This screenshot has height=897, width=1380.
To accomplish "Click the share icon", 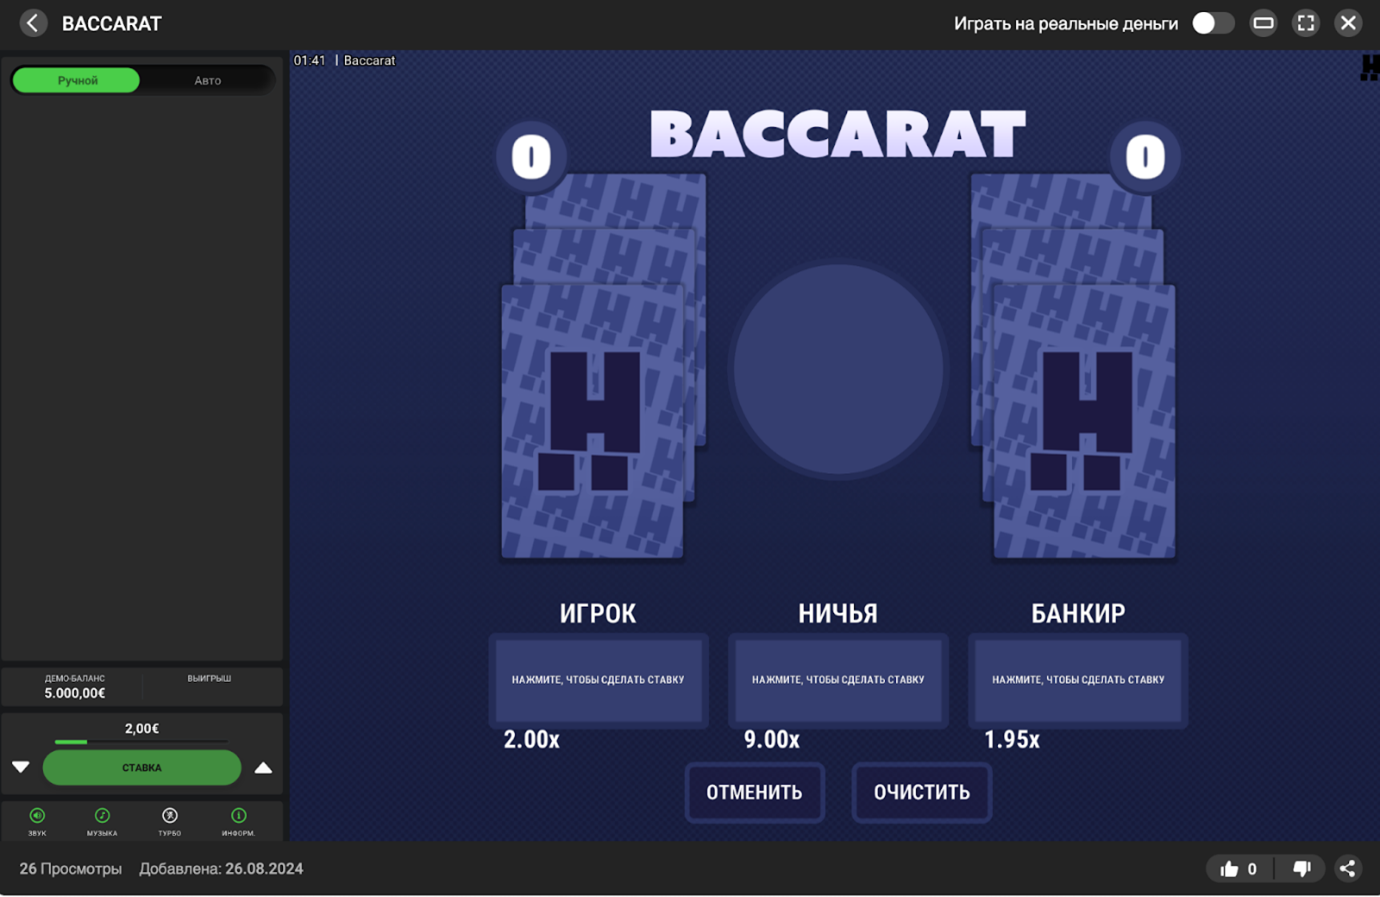I will pos(1347,869).
